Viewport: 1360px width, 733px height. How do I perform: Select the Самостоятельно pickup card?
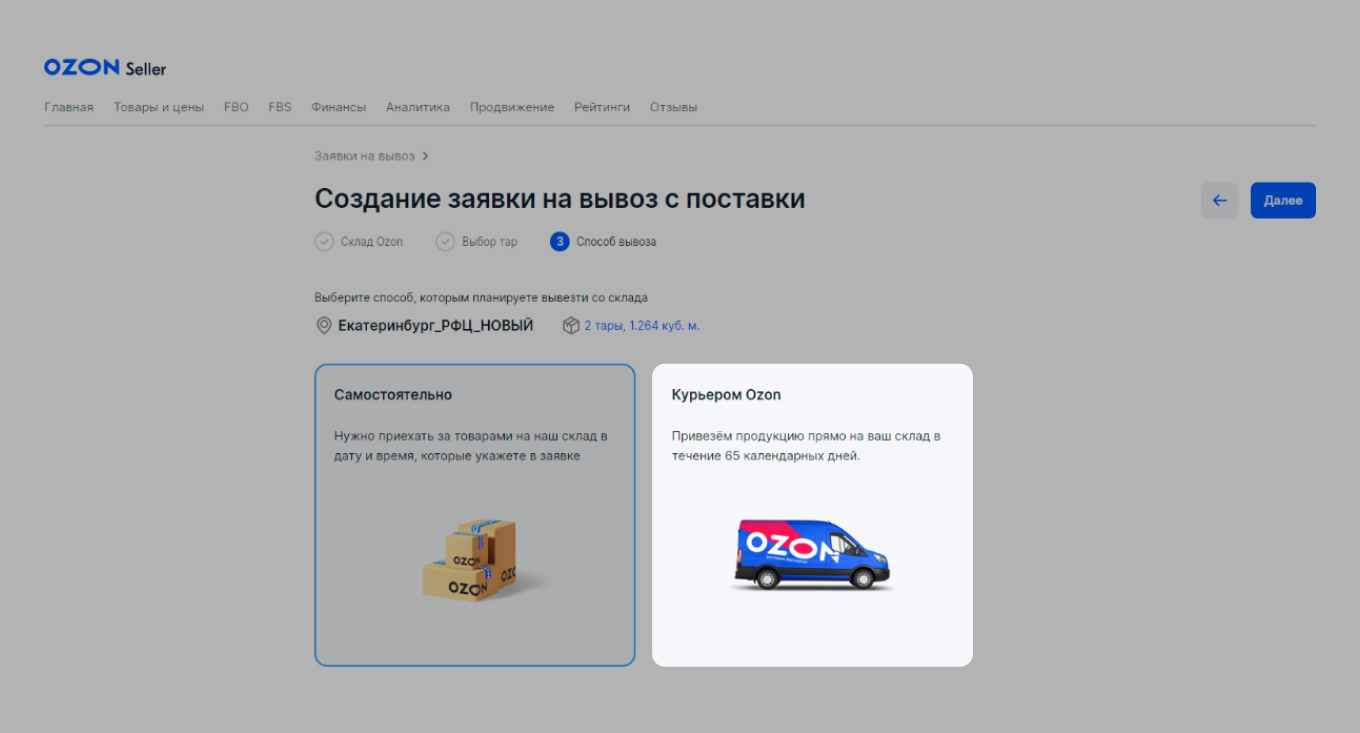(x=475, y=515)
